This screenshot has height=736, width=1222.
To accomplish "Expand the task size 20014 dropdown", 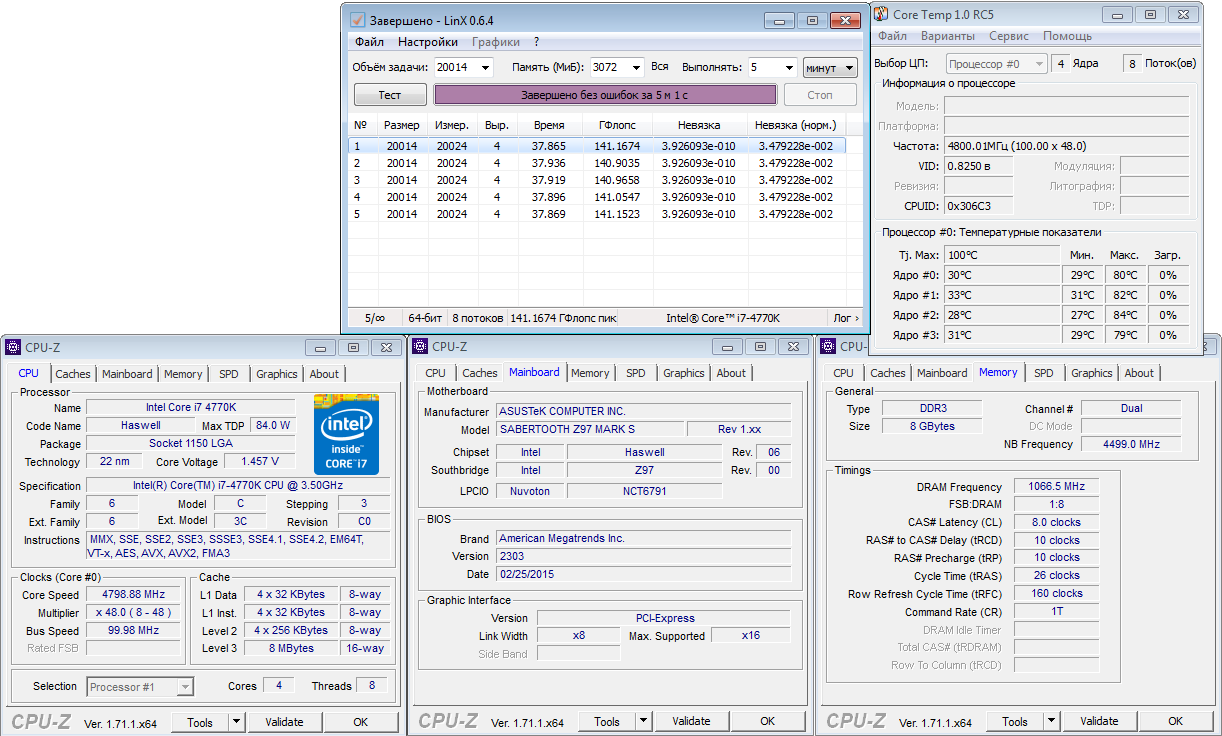I will 486,68.
